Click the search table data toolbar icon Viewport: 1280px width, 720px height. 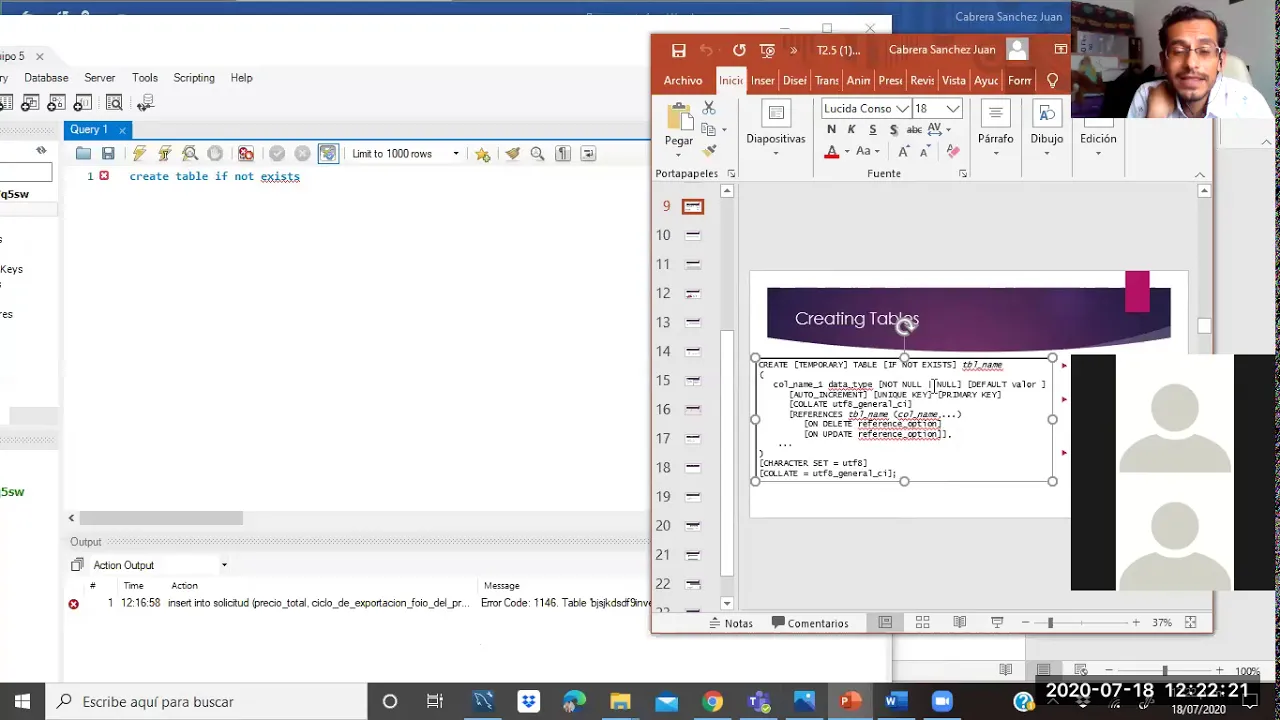[114, 103]
